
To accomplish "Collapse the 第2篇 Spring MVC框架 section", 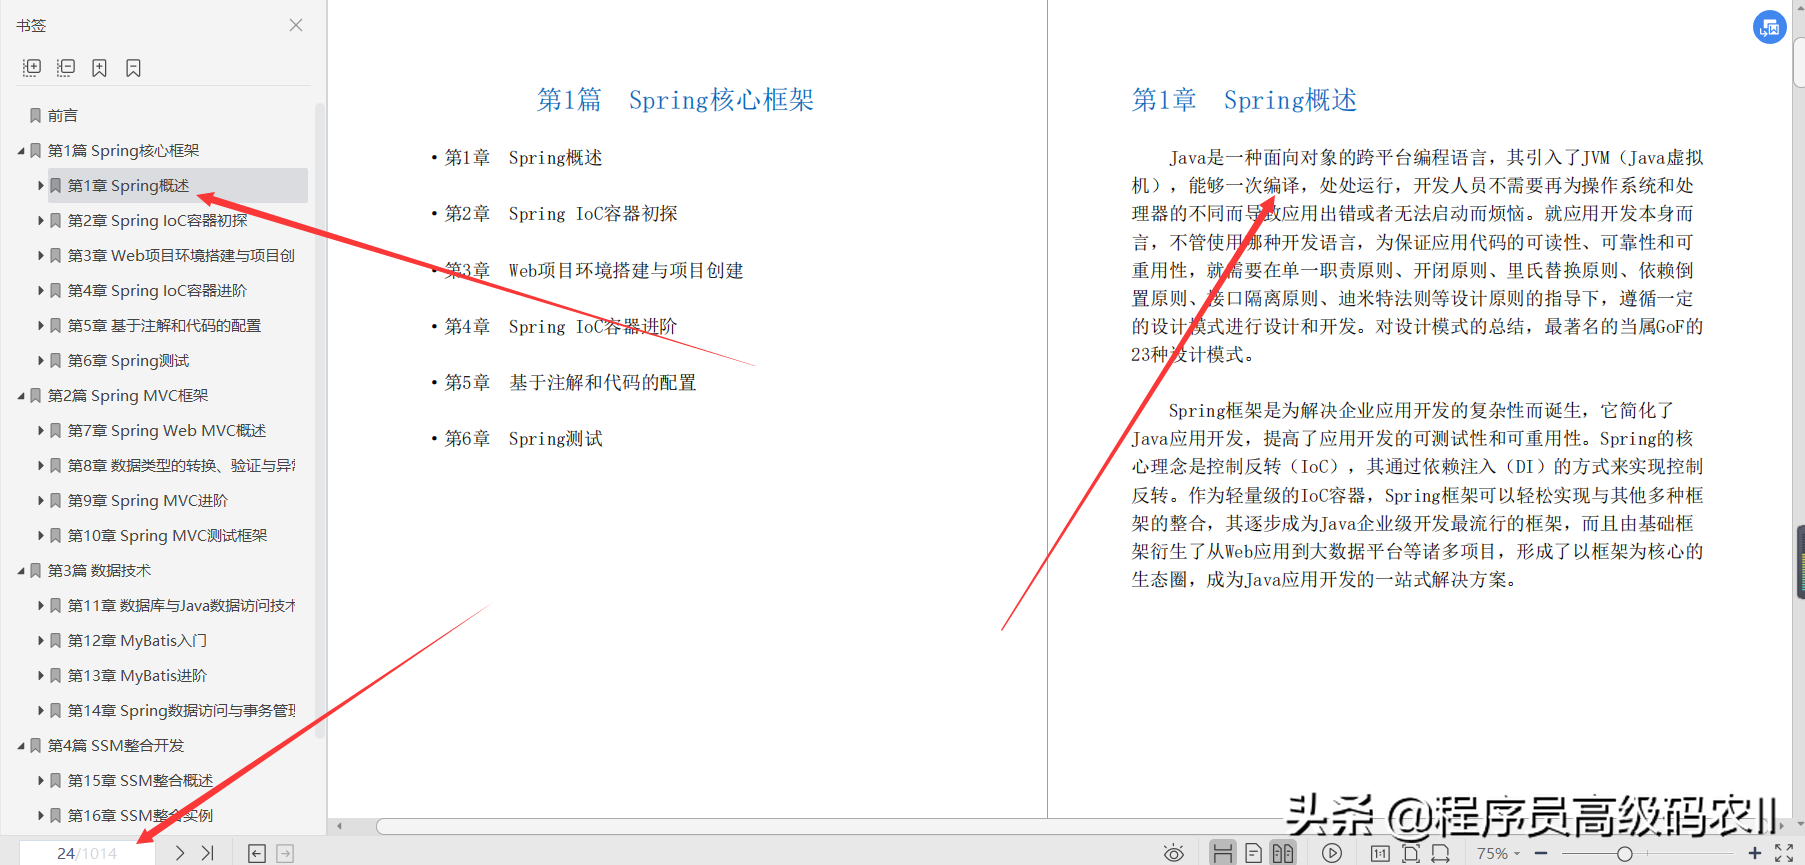I will [x=21, y=396].
